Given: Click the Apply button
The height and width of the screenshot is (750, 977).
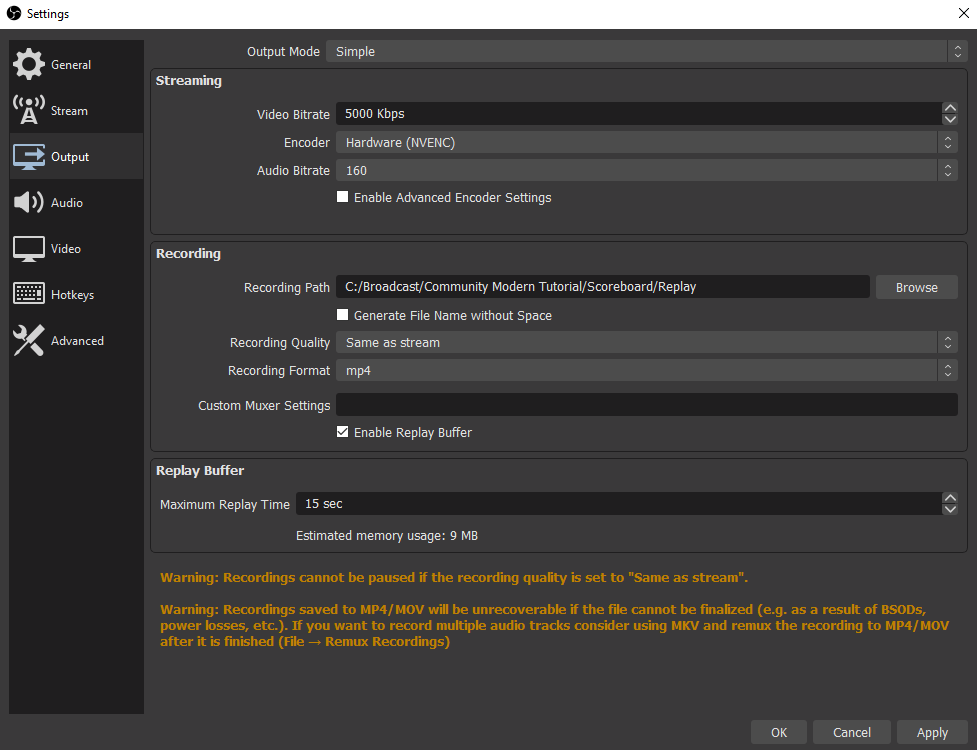Looking at the screenshot, I should (932, 733).
